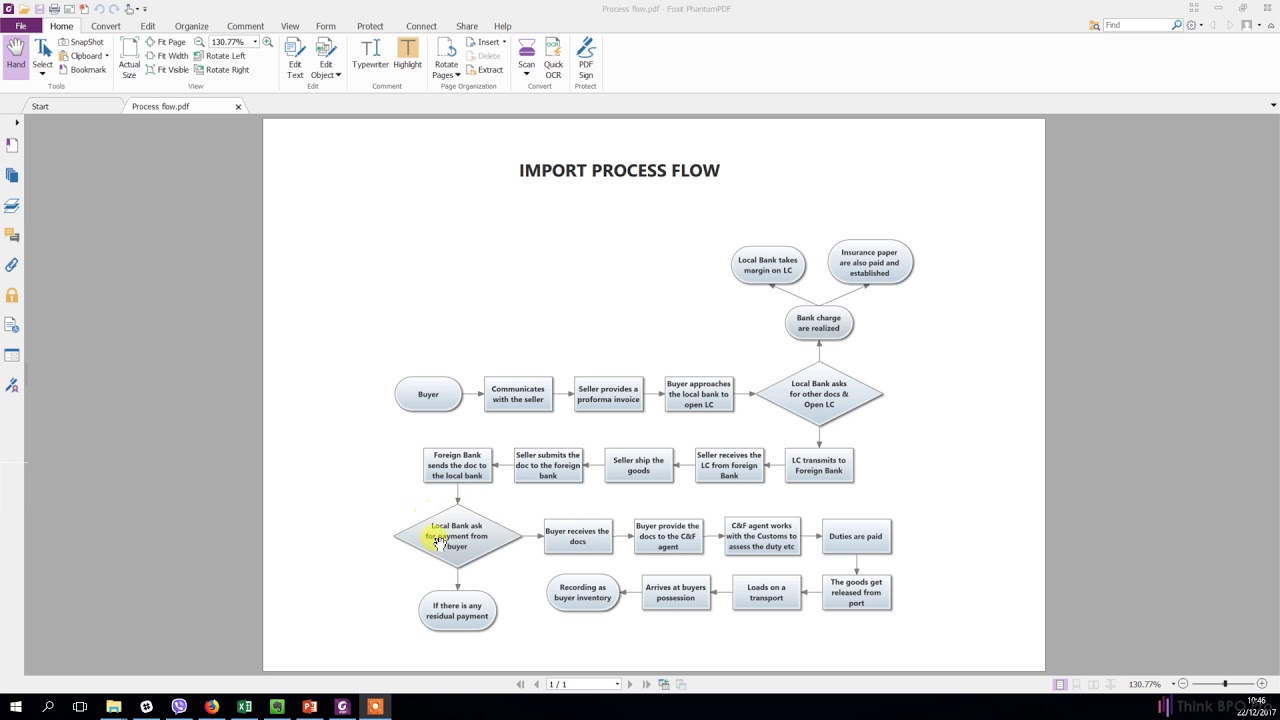Choose the Typewriter comment tool
Viewport: 1280px width, 720px height.
370,55
